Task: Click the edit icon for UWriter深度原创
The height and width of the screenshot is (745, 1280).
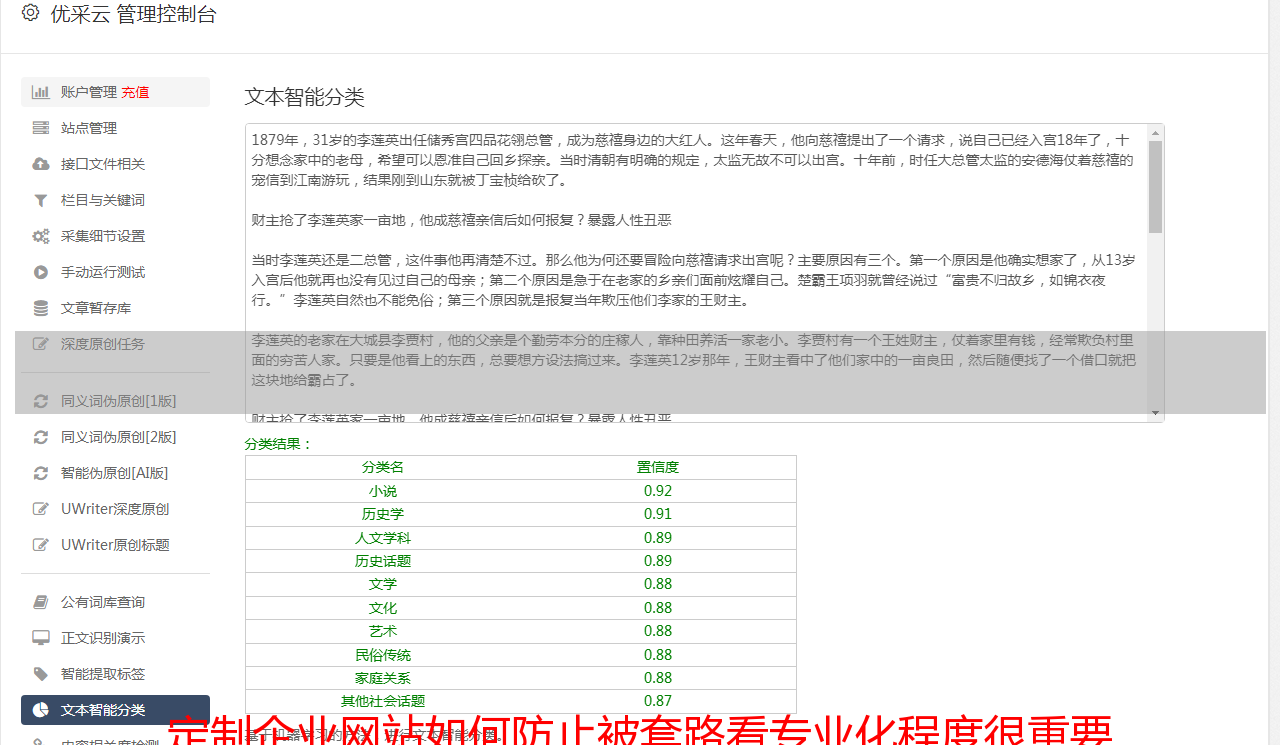Action: (41, 509)
